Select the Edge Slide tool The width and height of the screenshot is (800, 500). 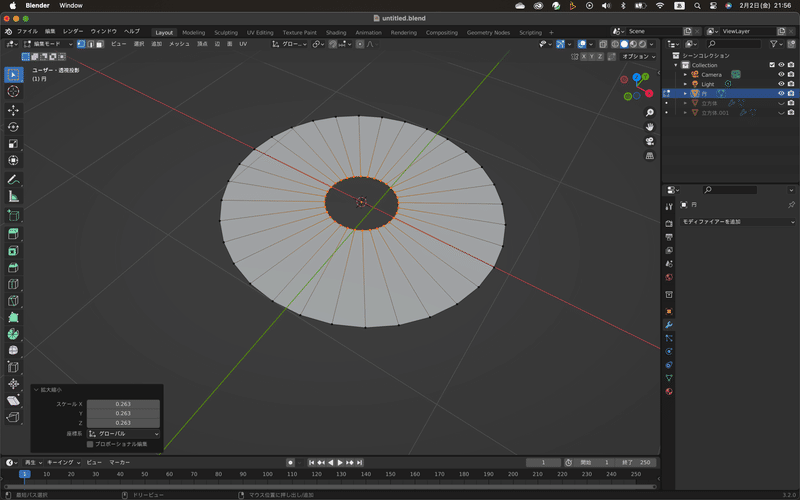click(x=13, y=367)
